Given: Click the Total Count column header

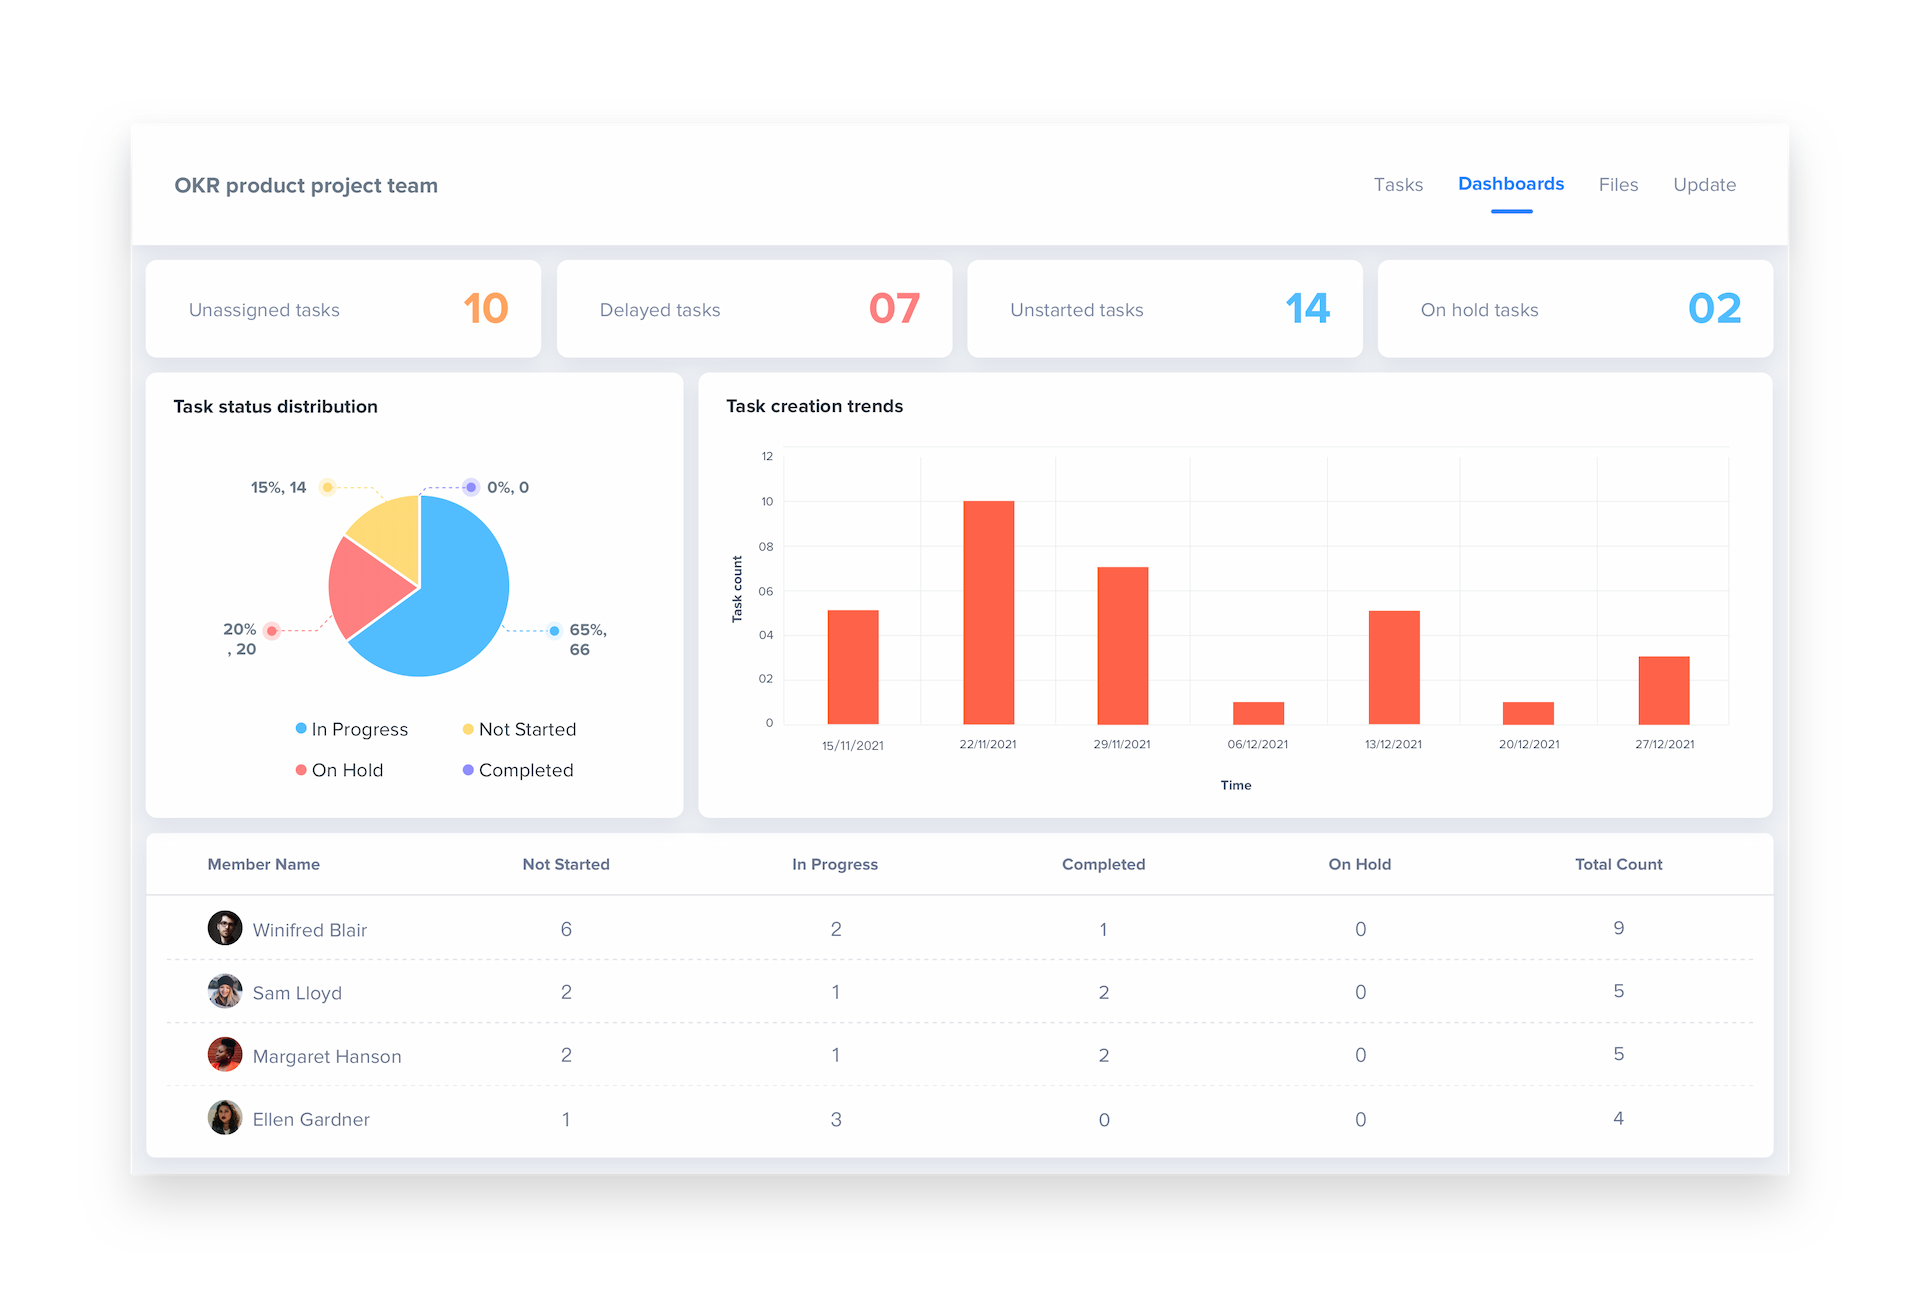Looking at the screenshot, I should coord(1619,864).
